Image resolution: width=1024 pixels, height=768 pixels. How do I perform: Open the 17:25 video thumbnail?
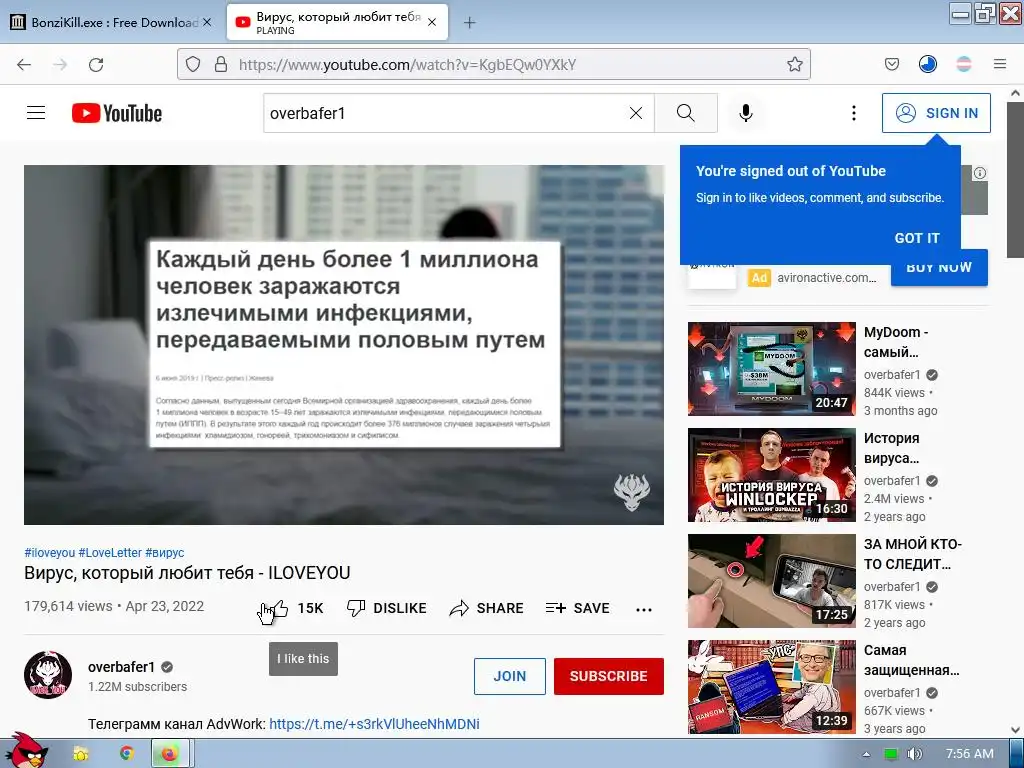[771, 581]
